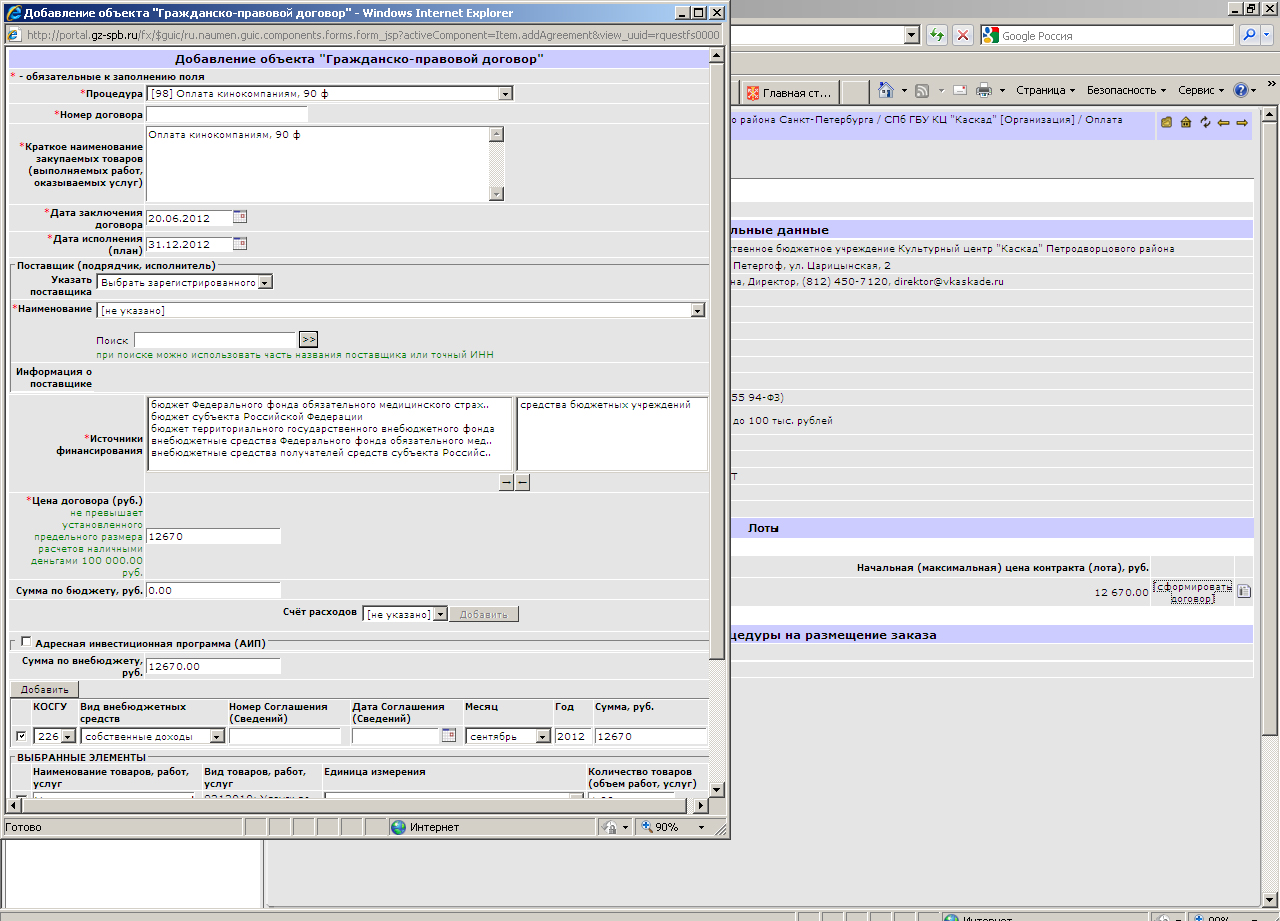Click the Номер договора input field
Image resolution: width=1280 pixels, height=921 pixels.
coord(227,115)
